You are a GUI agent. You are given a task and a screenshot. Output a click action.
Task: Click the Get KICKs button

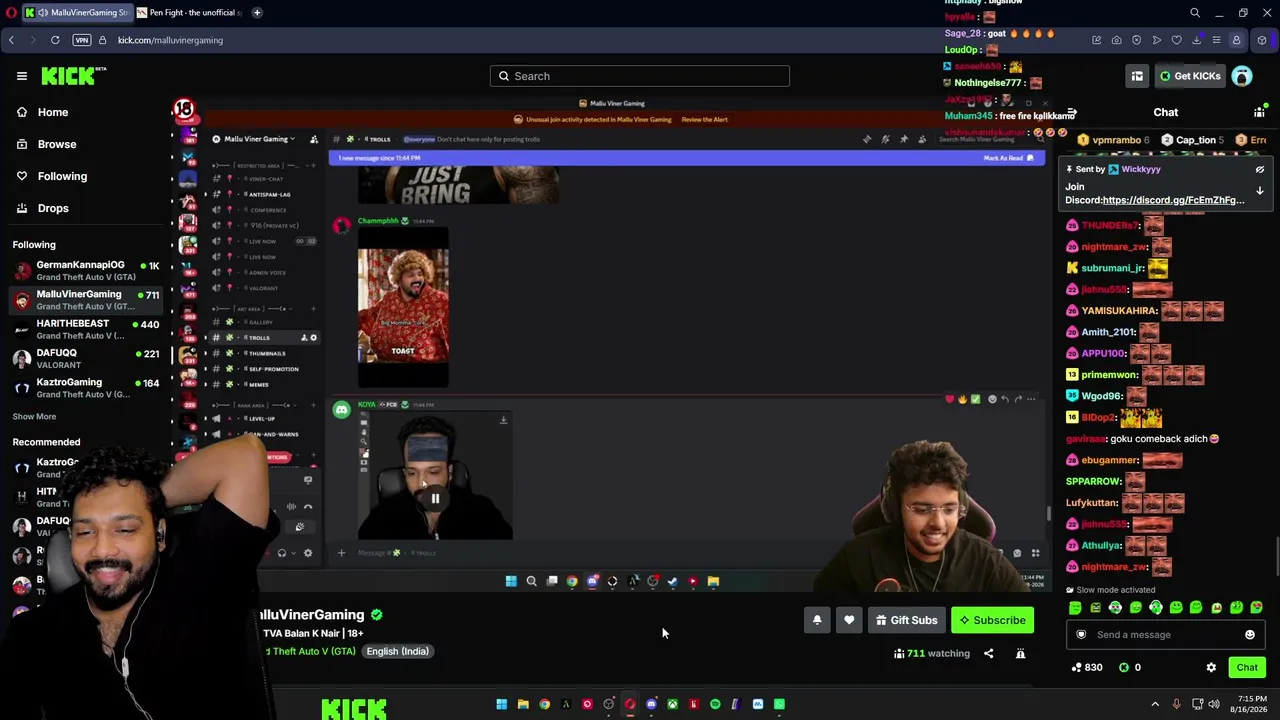coord(1190,76)
